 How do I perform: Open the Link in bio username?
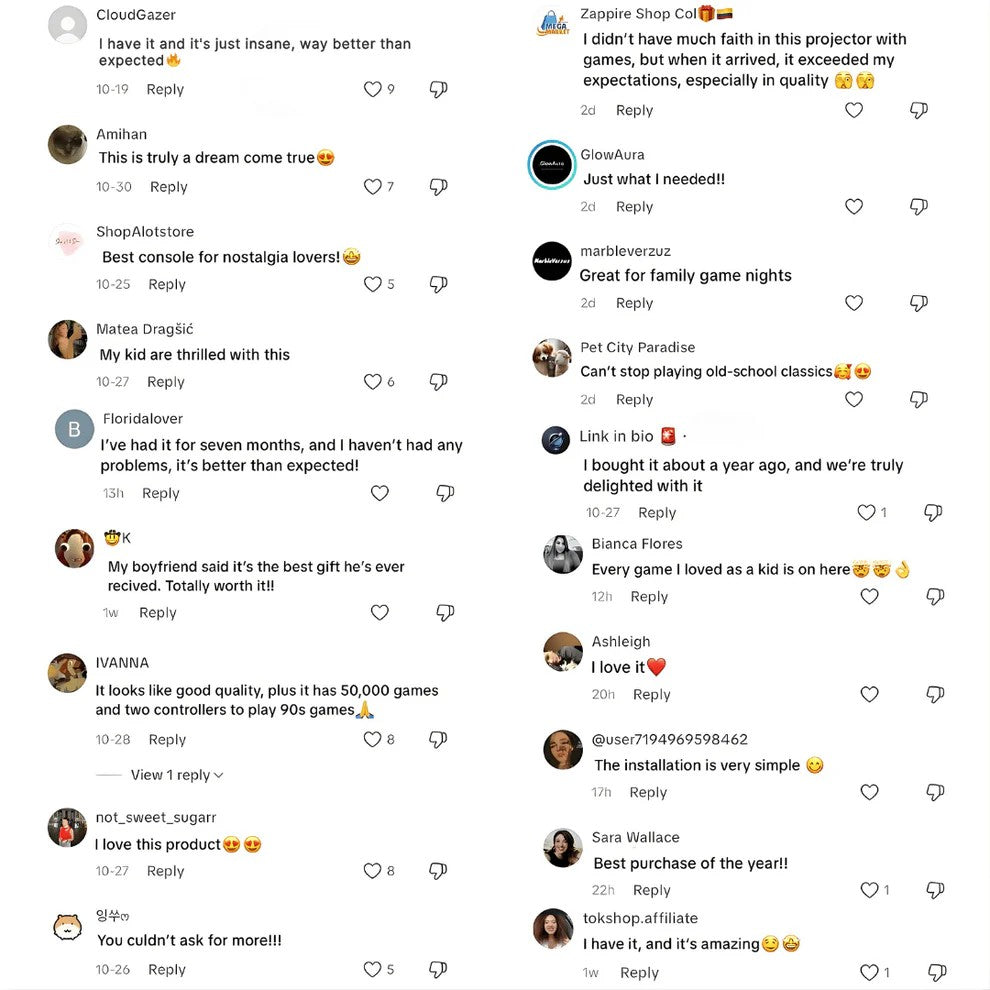point(616,436)
